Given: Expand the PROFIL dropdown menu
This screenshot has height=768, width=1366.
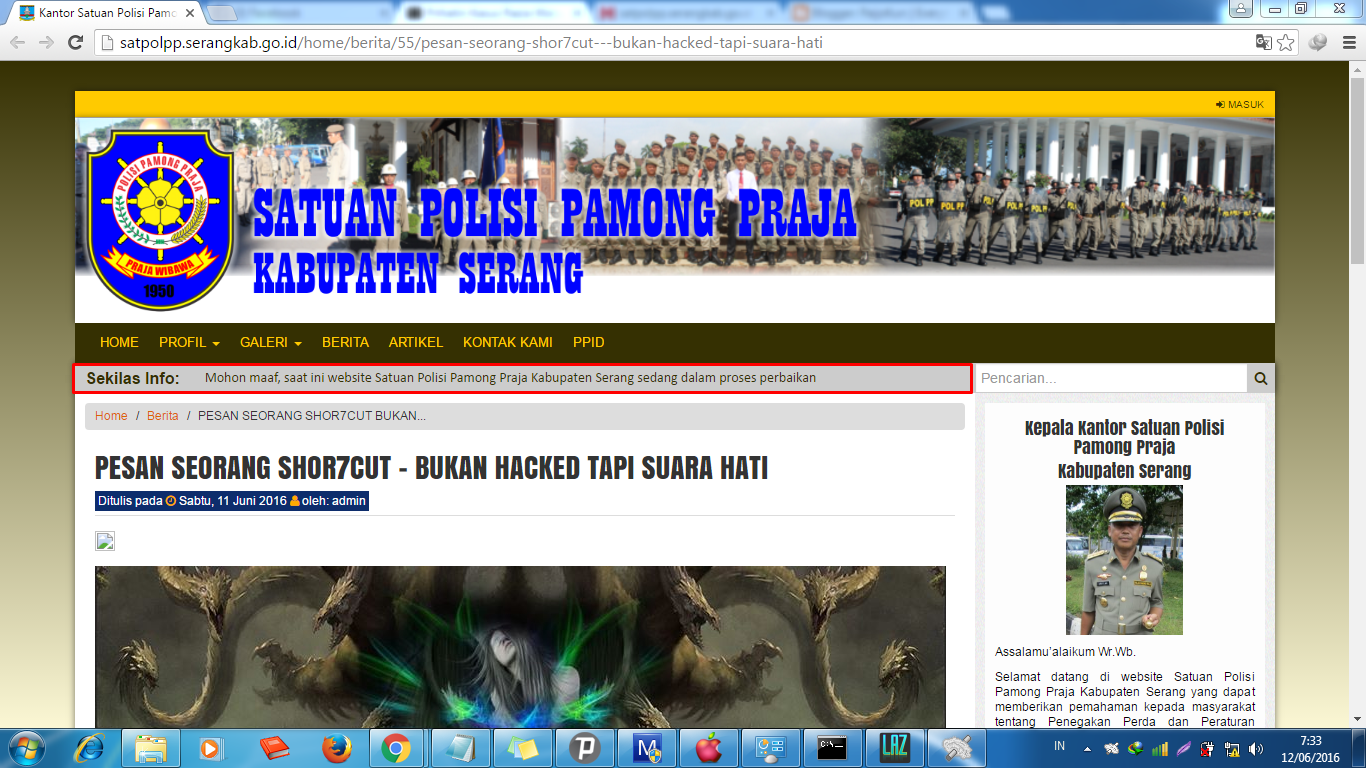Looking at the screenshot, I should [189, 342].
